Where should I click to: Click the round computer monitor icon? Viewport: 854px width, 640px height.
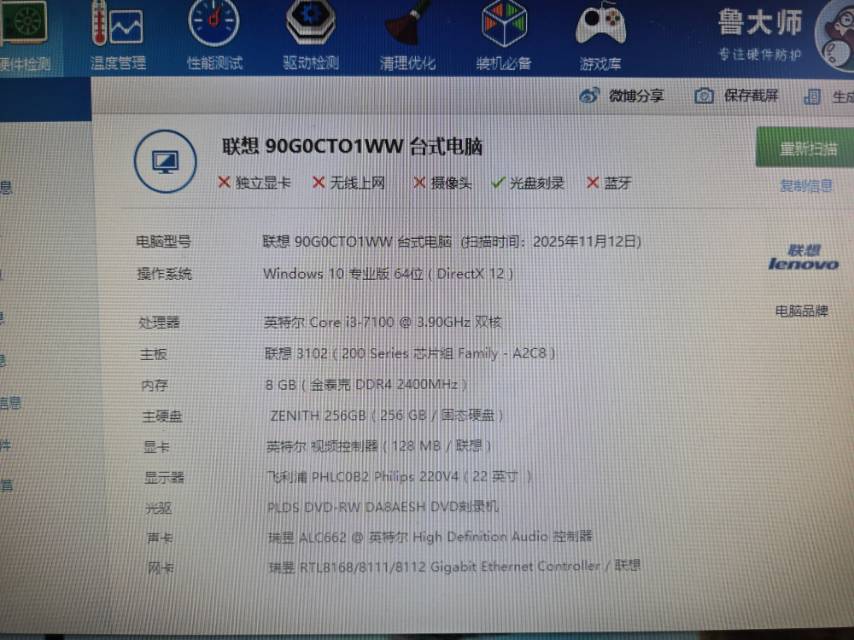[163, 160]
